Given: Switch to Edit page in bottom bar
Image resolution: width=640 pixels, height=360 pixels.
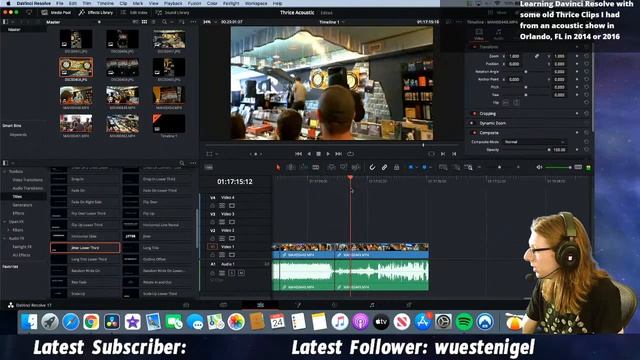Looking at the screenshot, I should click(x=260, y=305).
